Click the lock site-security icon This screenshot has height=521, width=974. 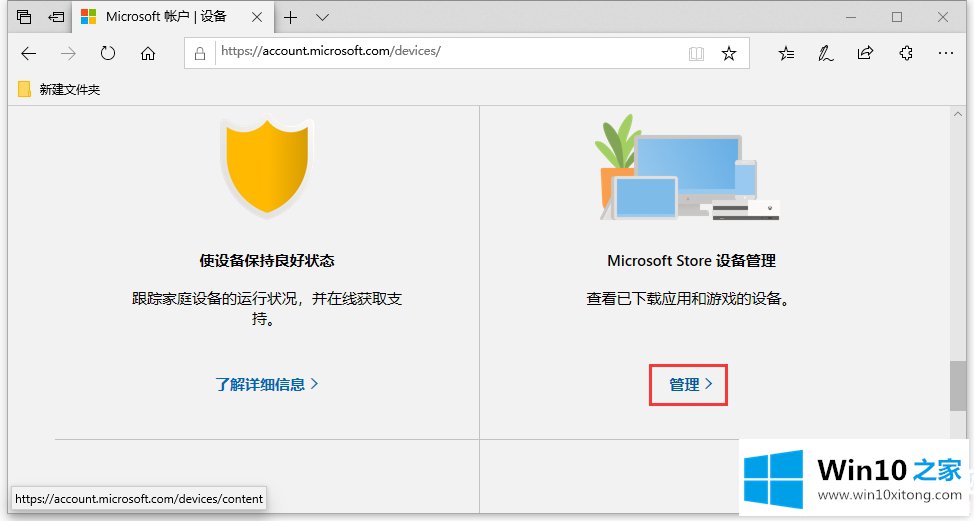point(199,54)
